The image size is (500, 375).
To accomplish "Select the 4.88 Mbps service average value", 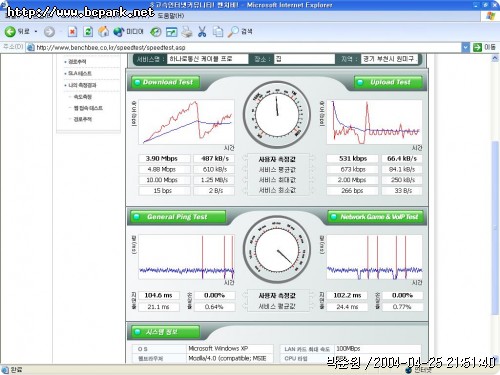I will [x=164, y=169].
